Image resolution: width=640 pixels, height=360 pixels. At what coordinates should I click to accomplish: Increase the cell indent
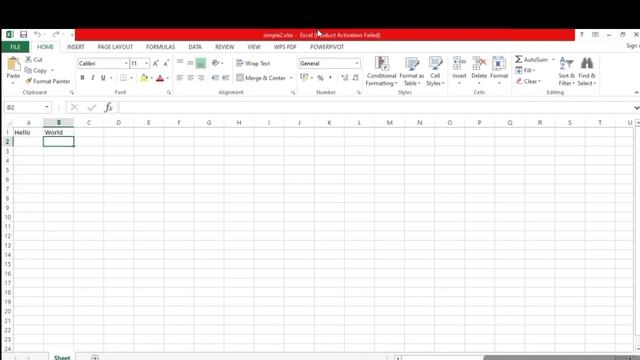coord(226,78)
